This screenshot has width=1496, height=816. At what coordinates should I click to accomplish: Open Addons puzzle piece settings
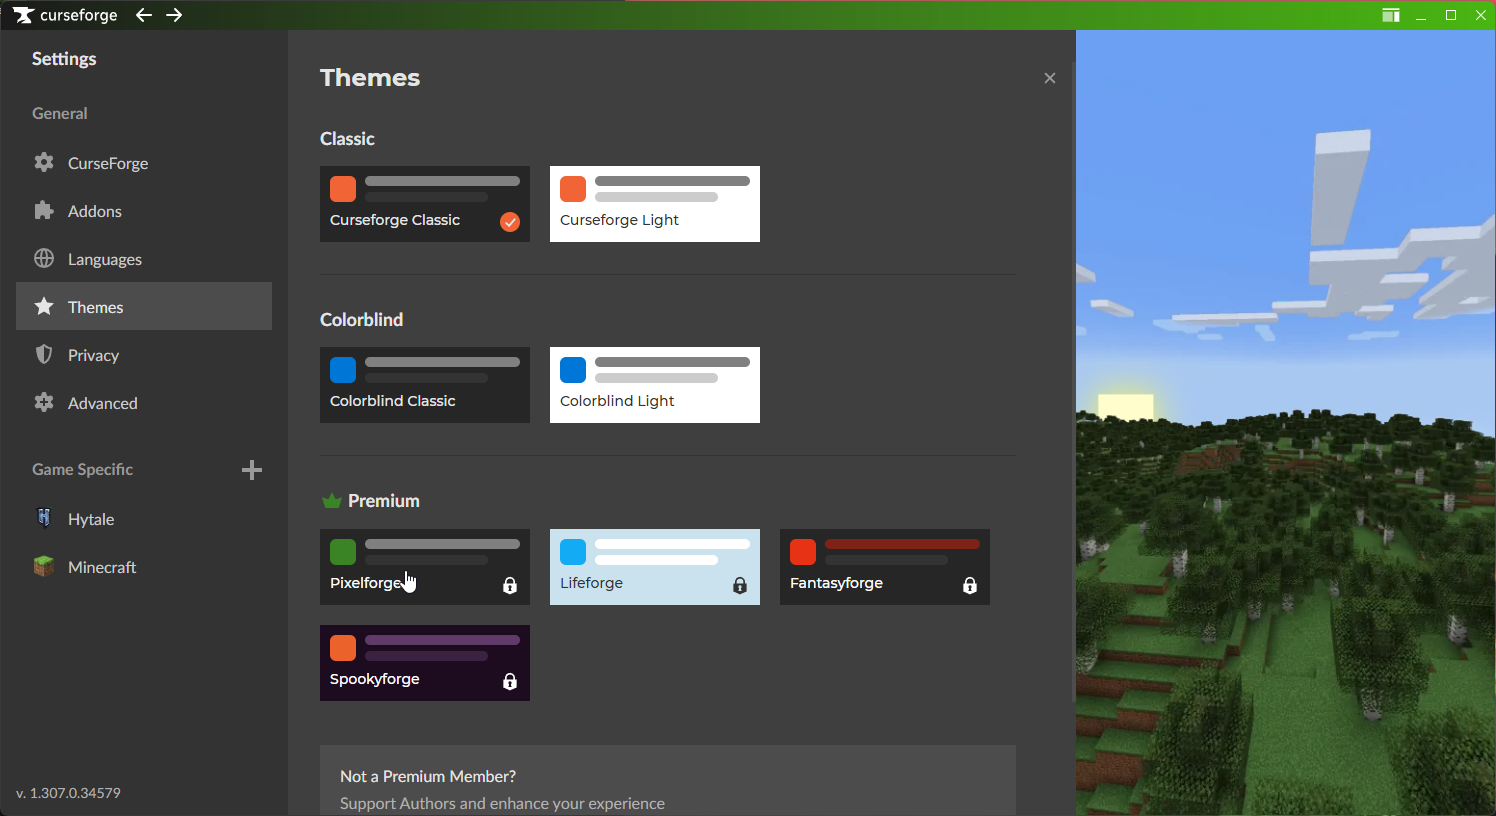tap(144, 210)
